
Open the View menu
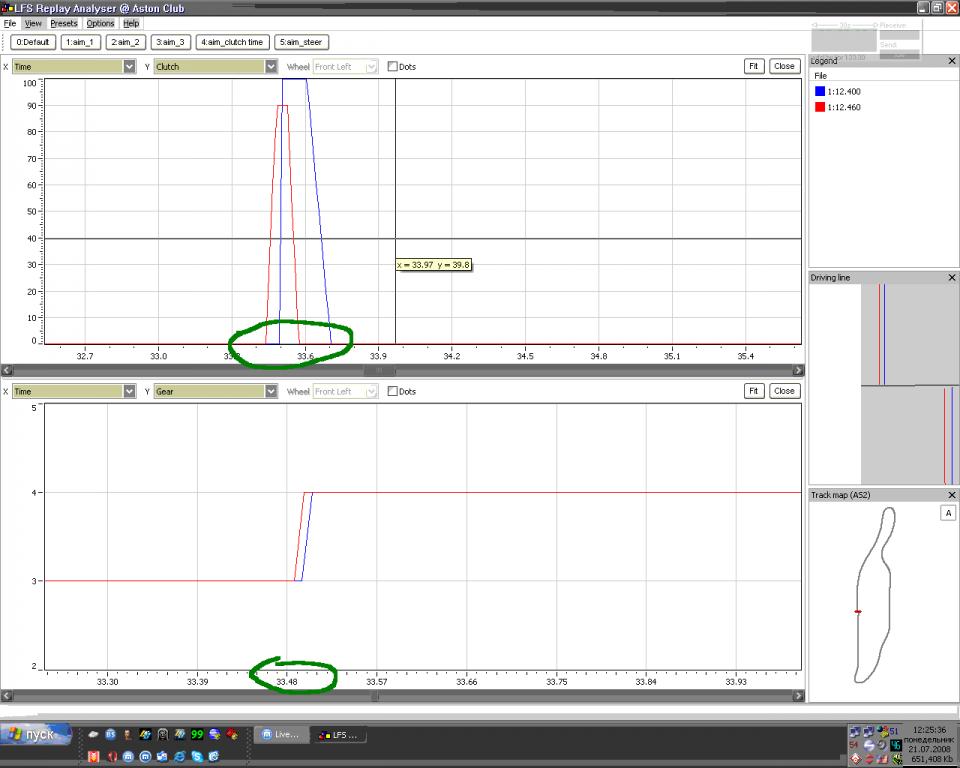coord(33,23)
